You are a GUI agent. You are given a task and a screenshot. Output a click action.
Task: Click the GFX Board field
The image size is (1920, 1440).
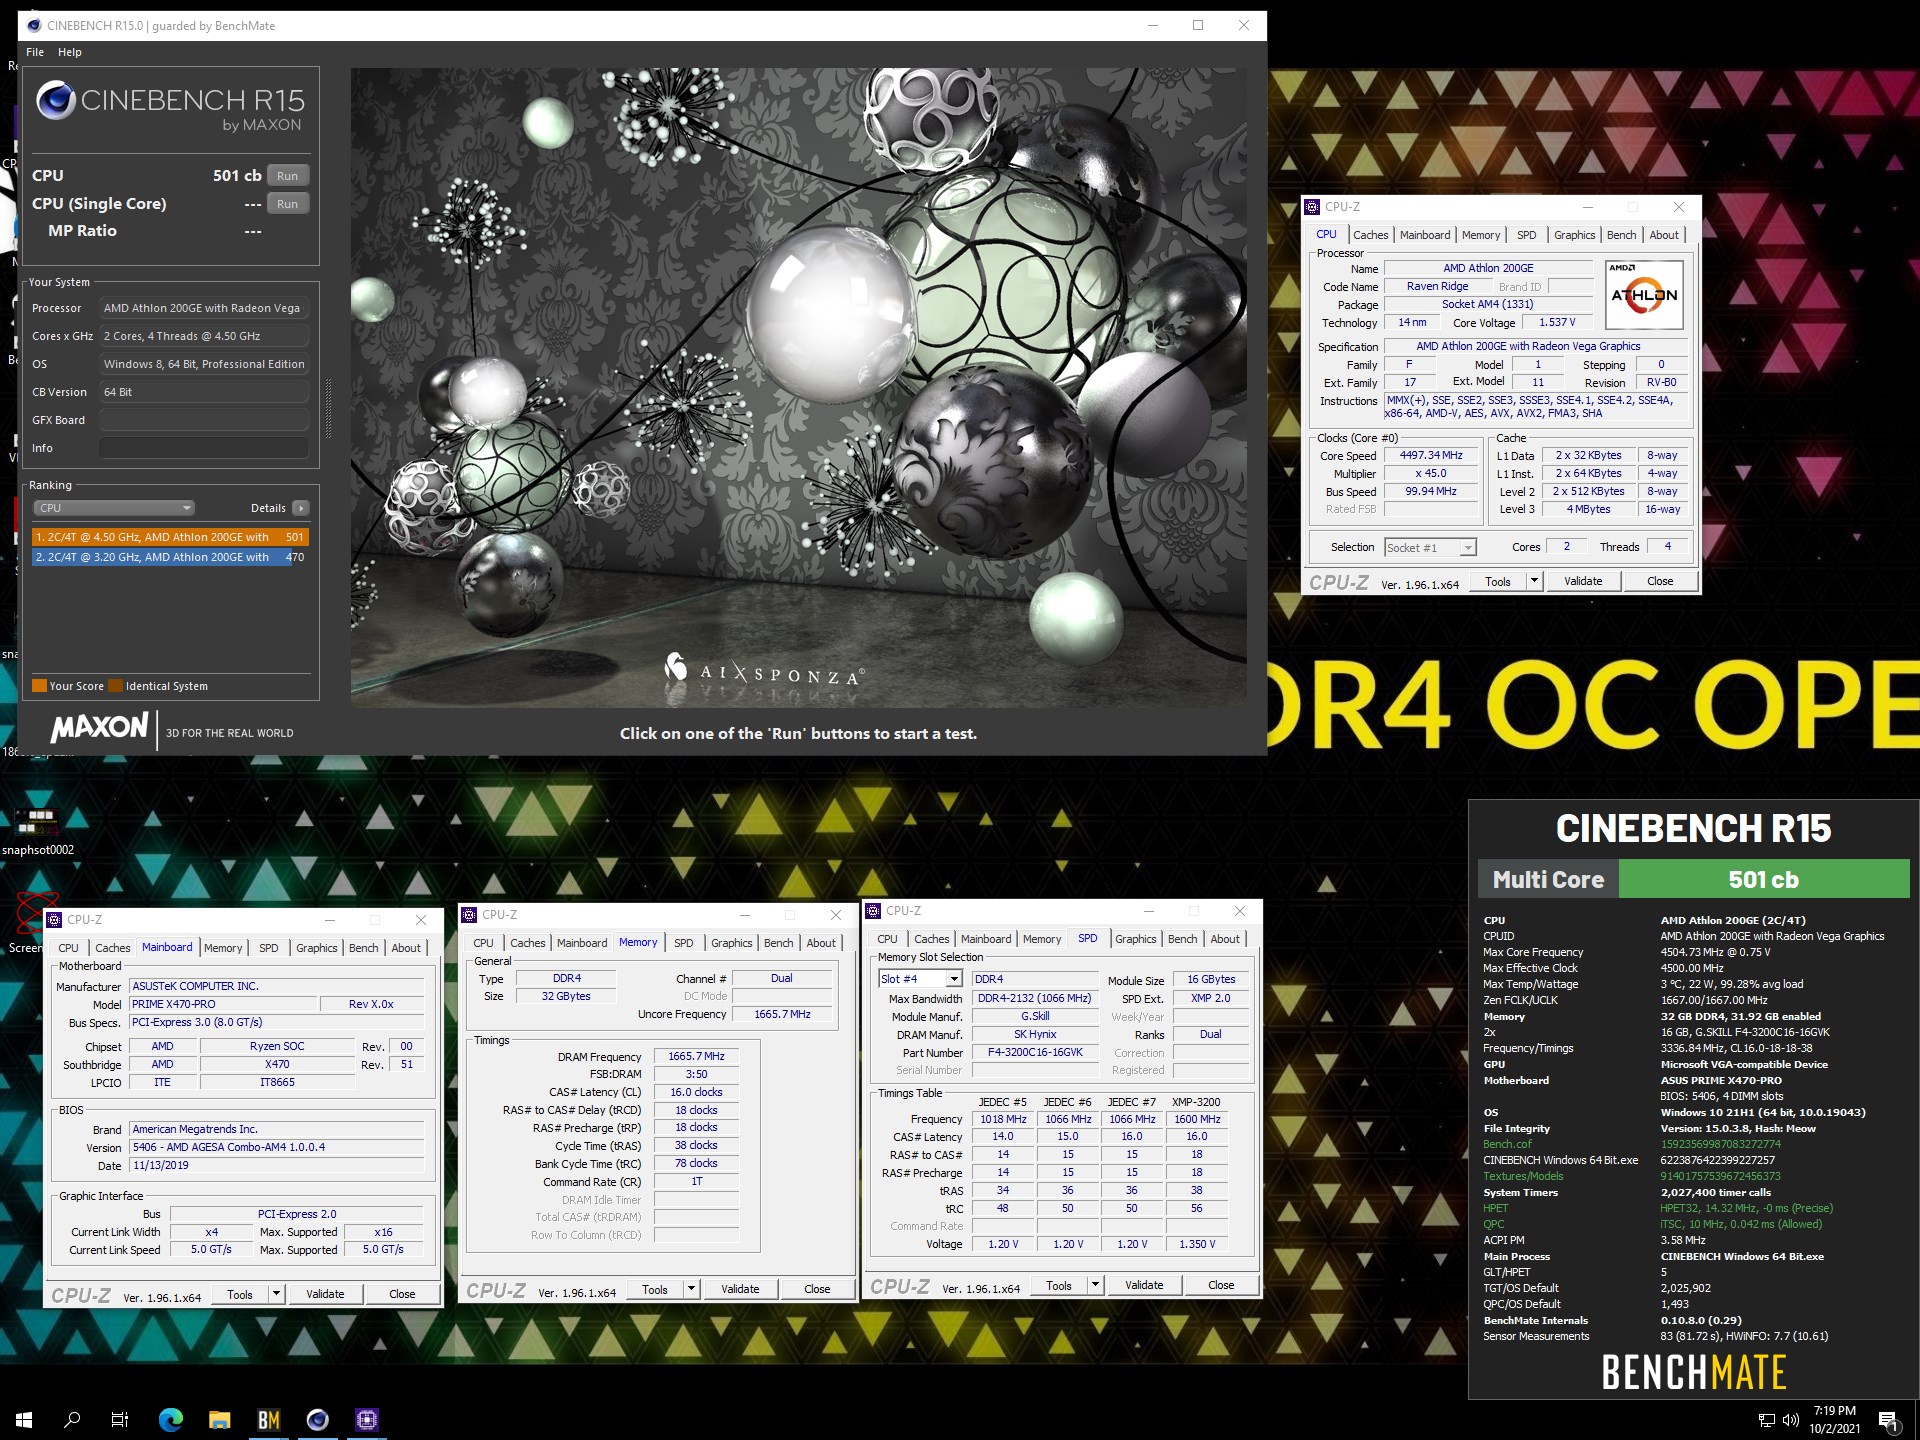pyautogui.click(x=203, y=420)
